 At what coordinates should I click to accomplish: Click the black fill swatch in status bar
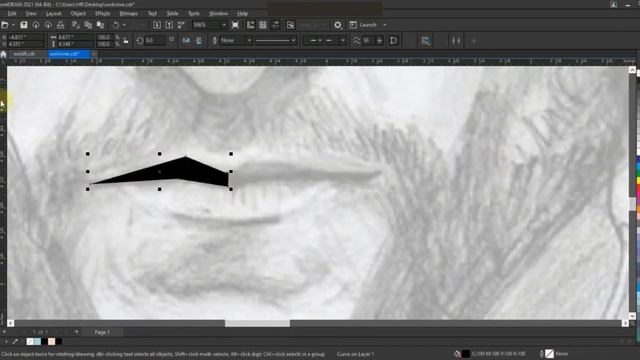click(466, 354)
